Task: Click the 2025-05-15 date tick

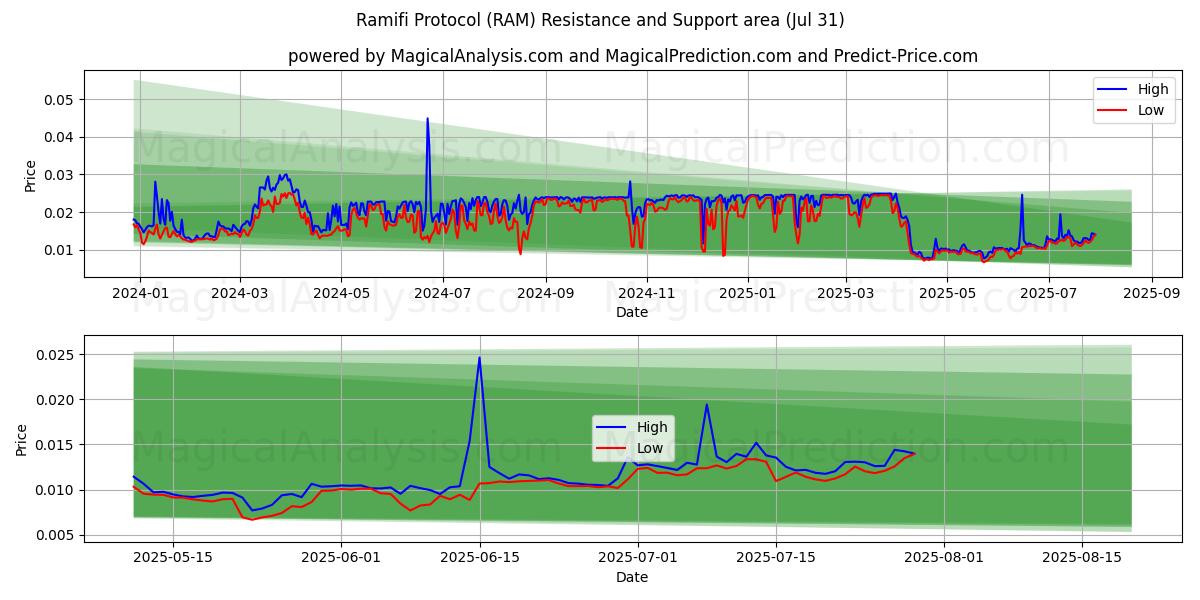Action: [173, 558]
